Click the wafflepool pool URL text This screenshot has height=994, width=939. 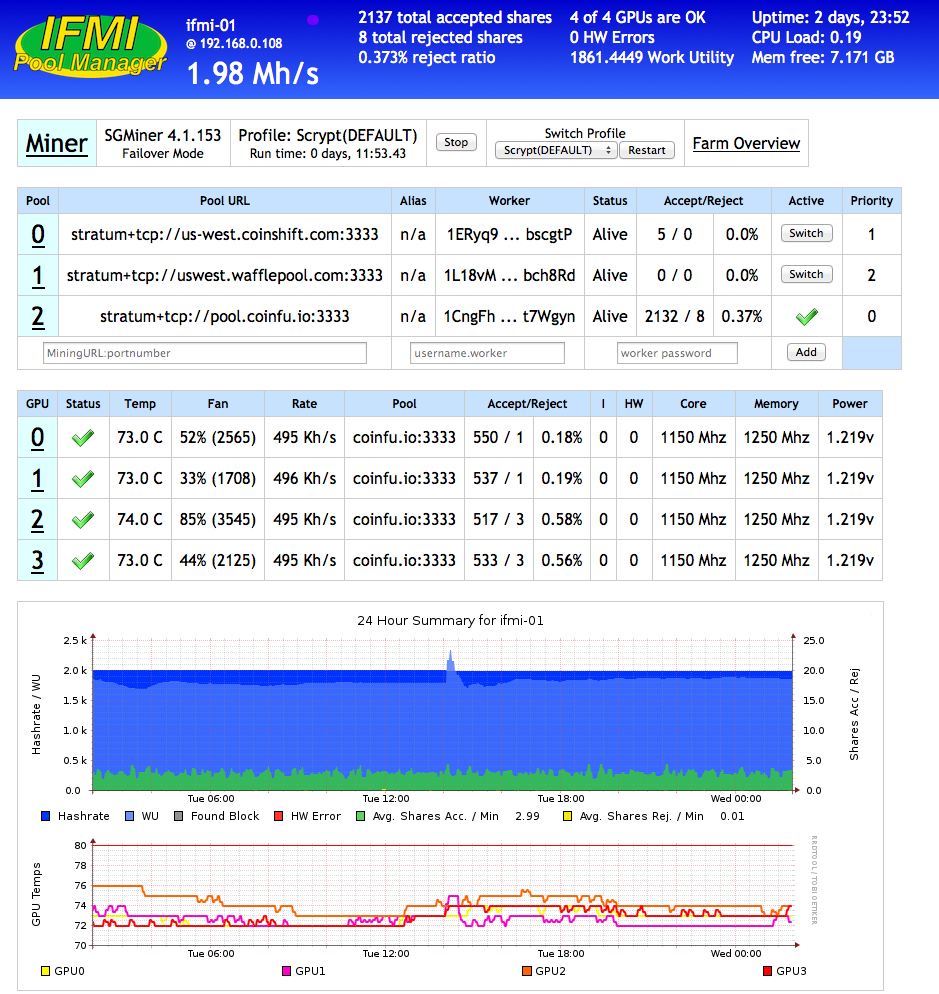224,276
